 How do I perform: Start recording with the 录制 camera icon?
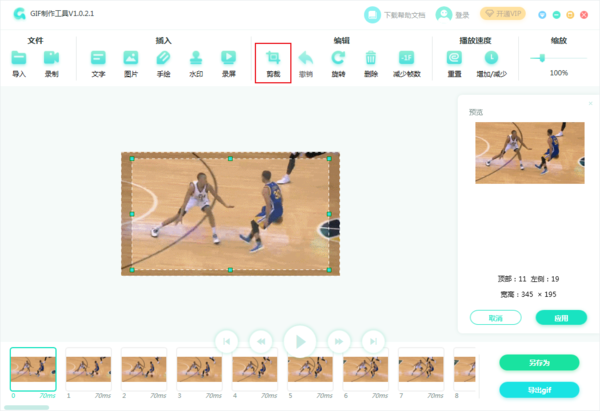click(51, 58)
